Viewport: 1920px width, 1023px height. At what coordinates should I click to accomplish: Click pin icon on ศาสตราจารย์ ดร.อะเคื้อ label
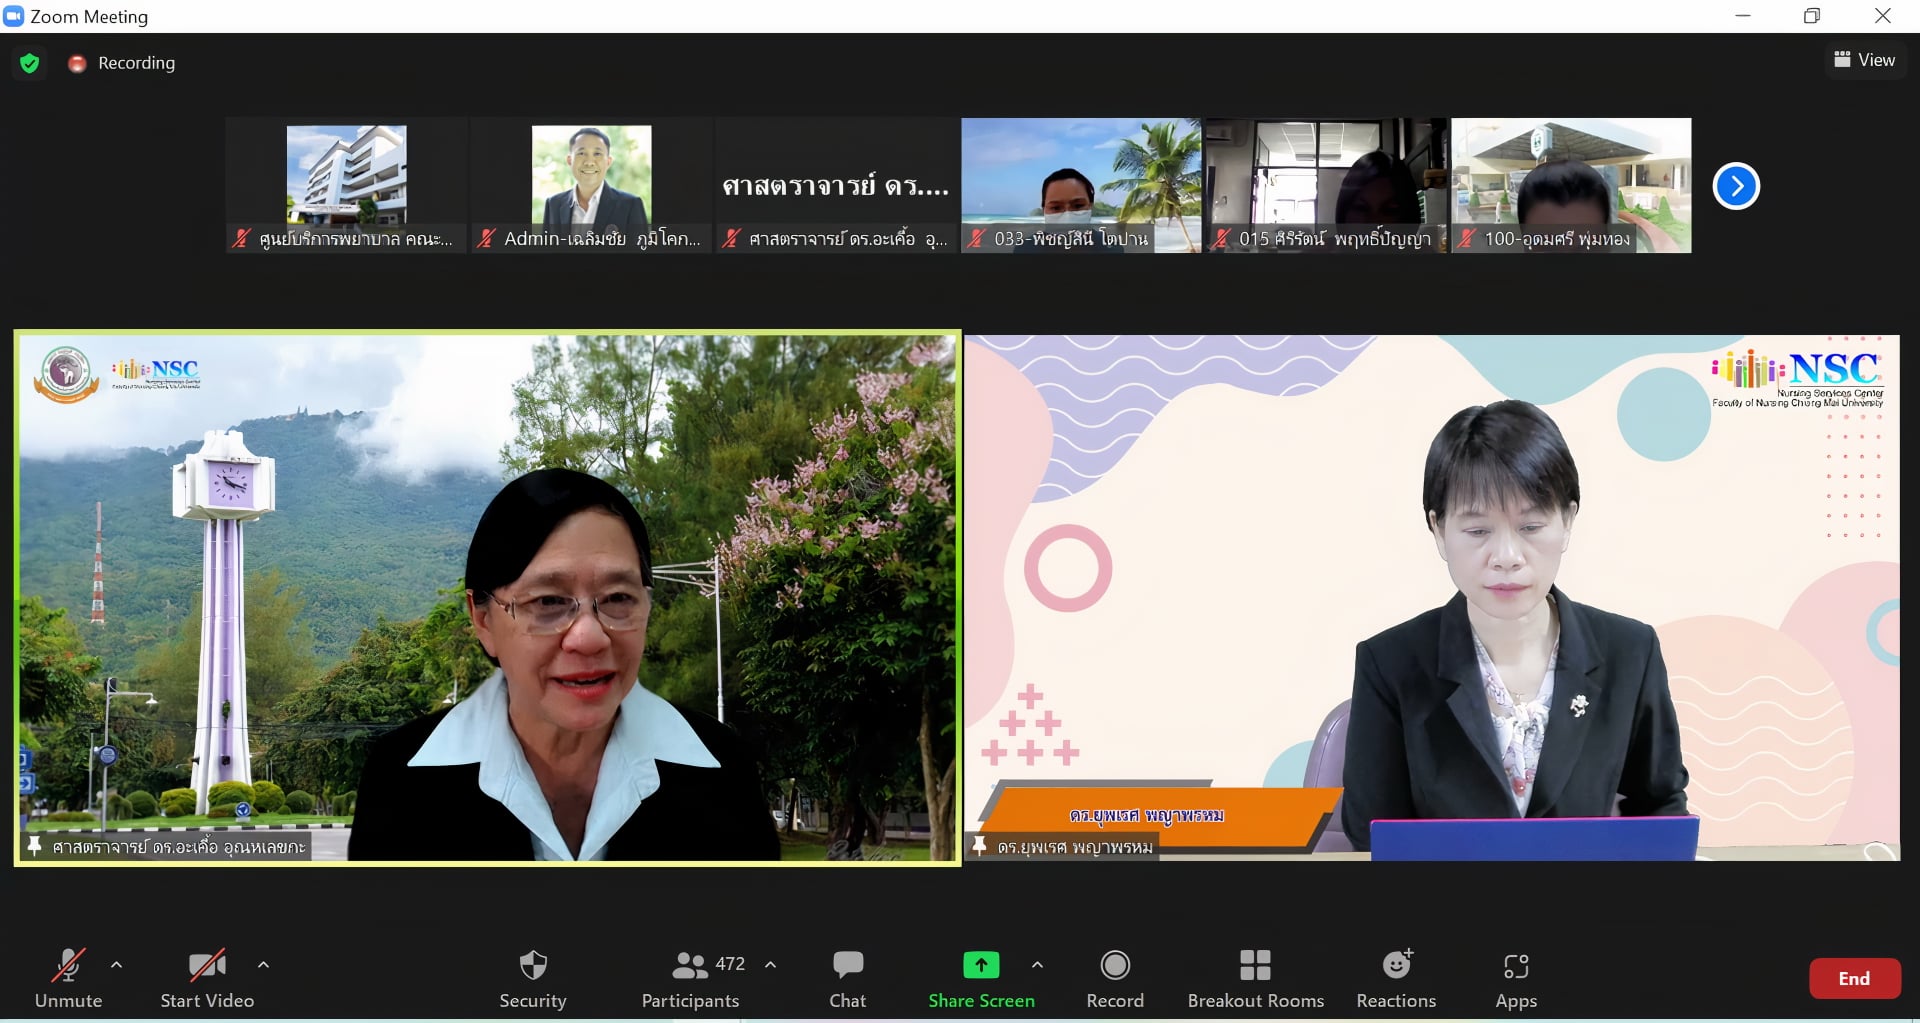tap(34, 846)
